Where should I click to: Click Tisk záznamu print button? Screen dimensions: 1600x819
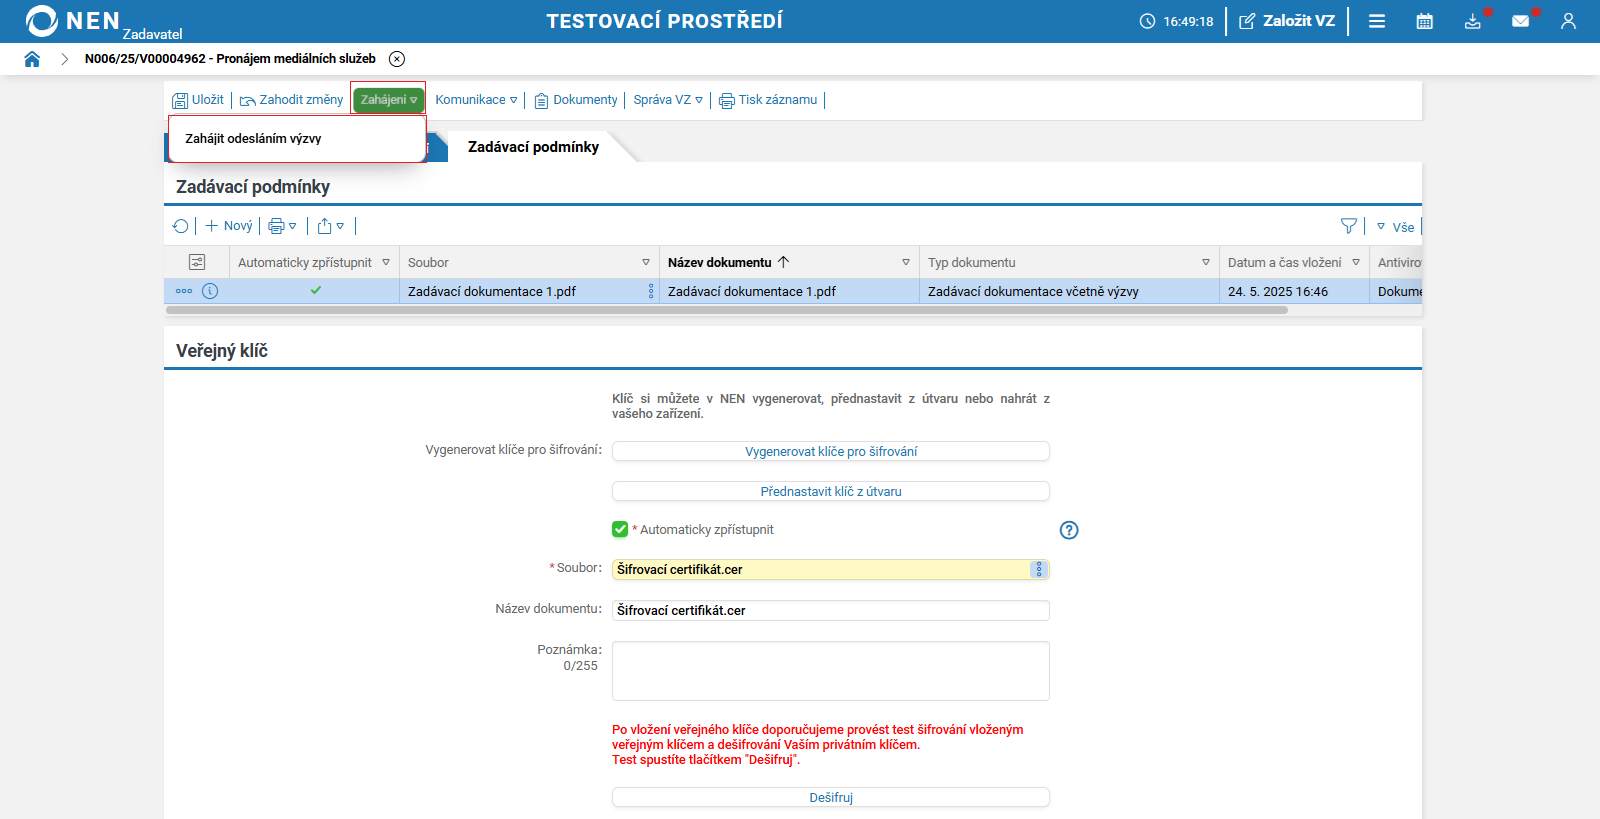tap(768, 100)
